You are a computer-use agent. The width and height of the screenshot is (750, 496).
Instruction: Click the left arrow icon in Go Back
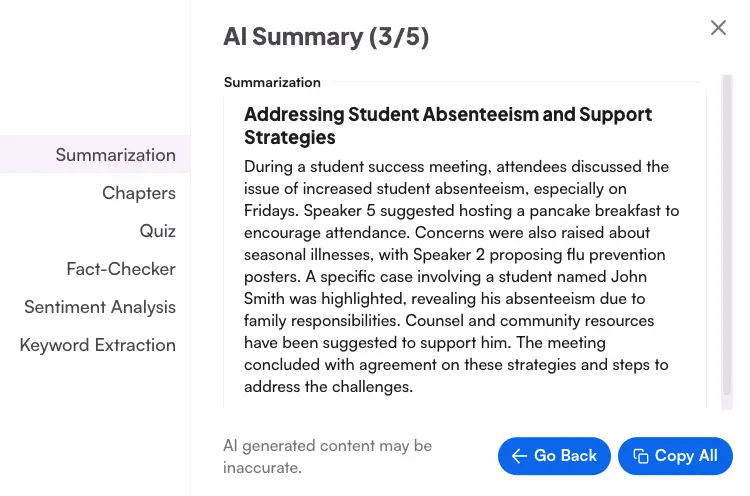pos(519,456)
